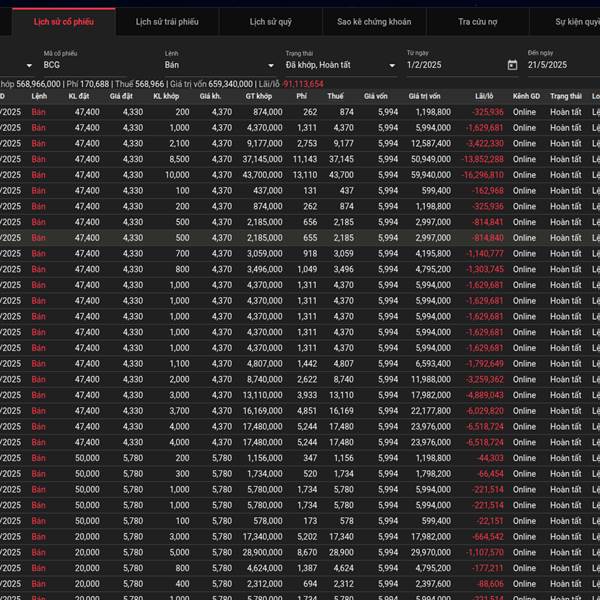This screenshot has height=600, width=600.
Task: Sort by the Lệnh column header
Action: [x=39, y=96]
